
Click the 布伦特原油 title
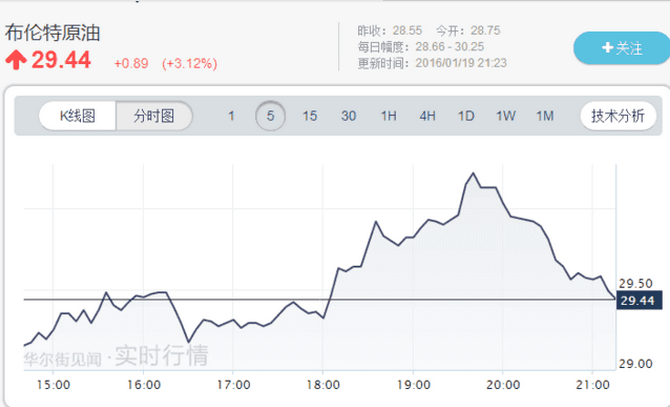53,33
